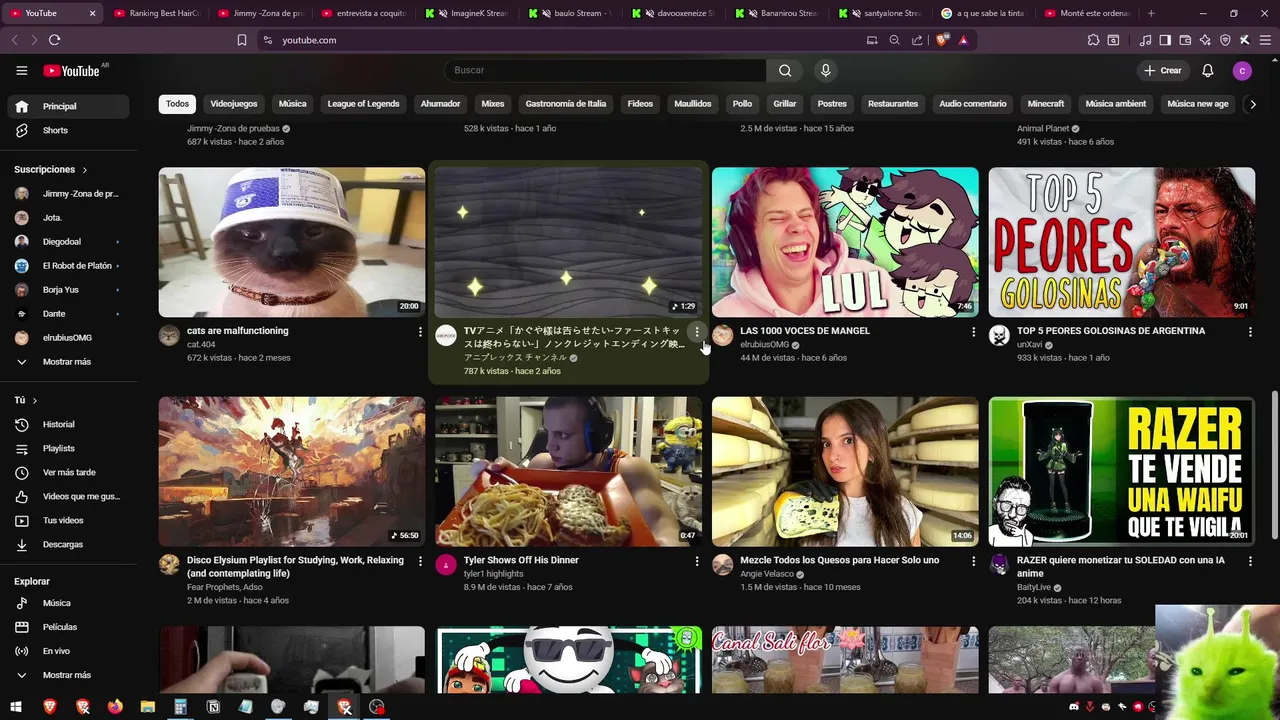
Task: Open the browser extensions puzzle icon
Action: tap(1093, 40)
